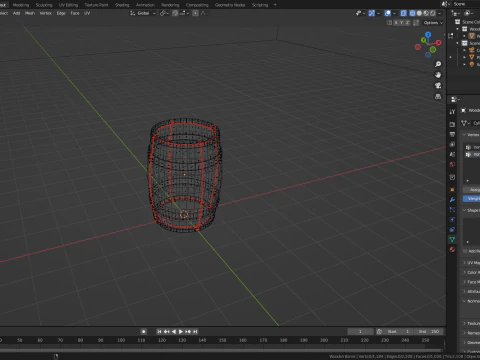Switch to the Modeling workspace tab
This screenshot has height=360, width=480.
(x=21, y=5)
